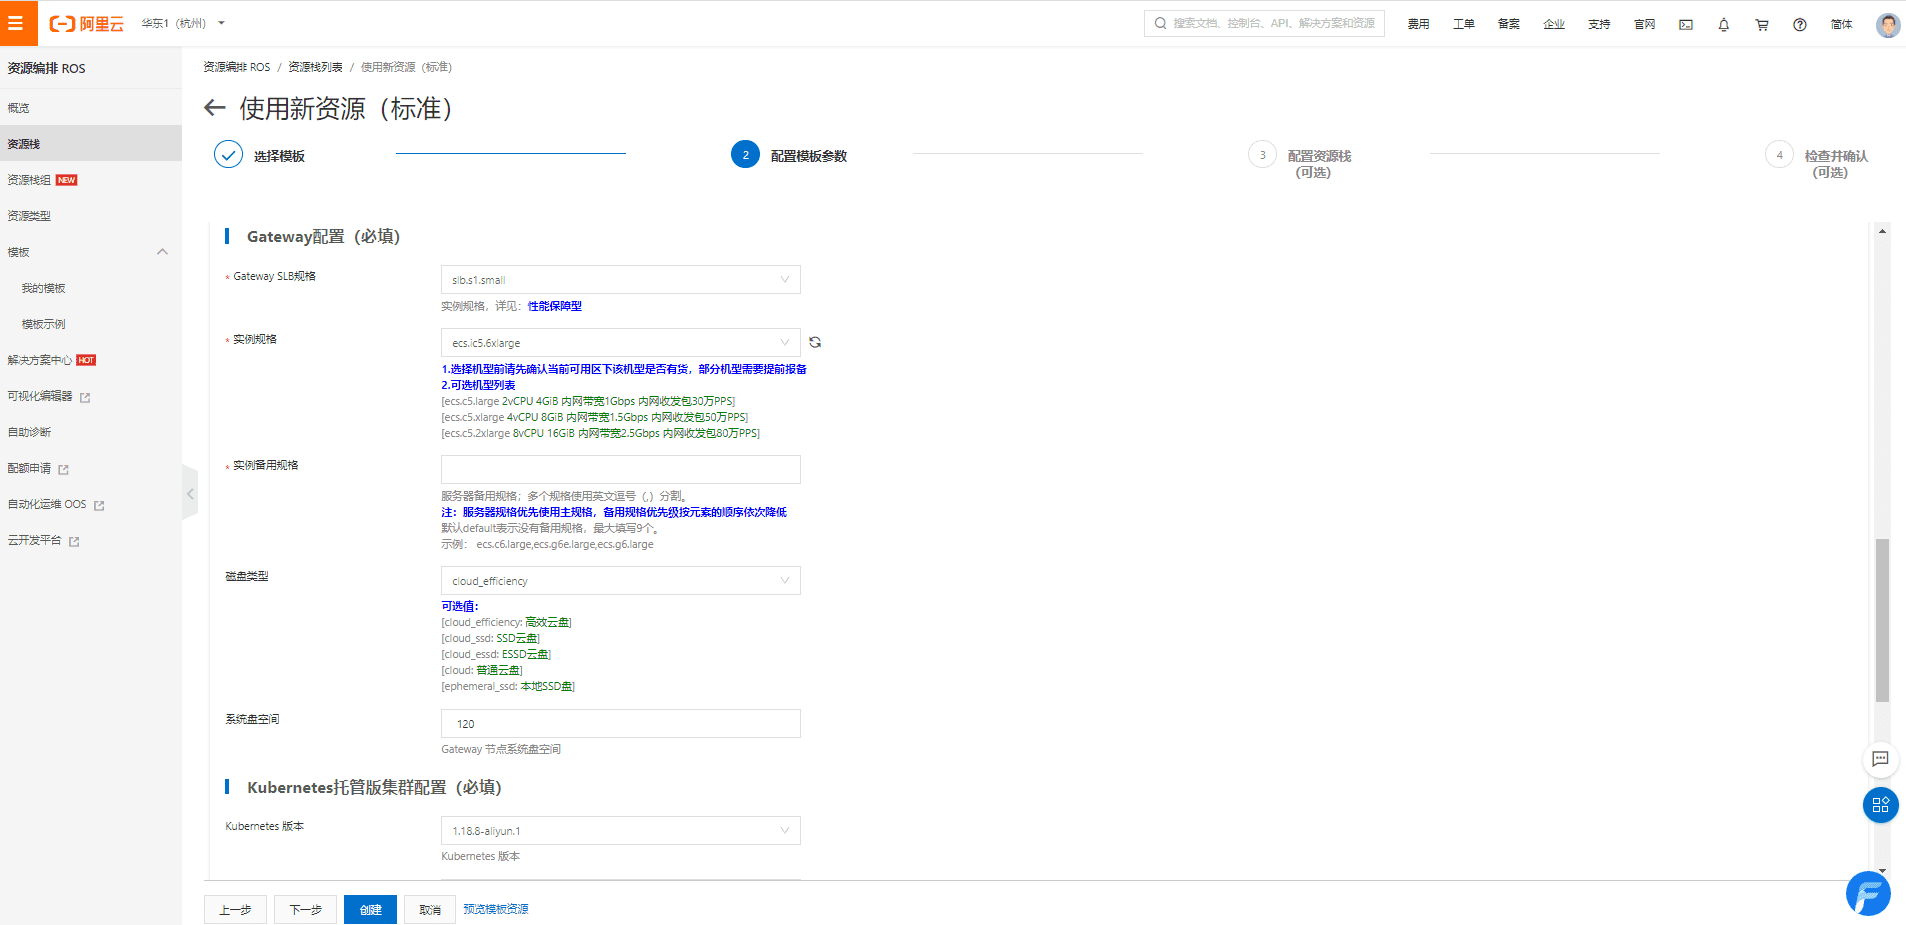Screen dimensions: 1906x925
Task: Open the 企业 top menu
Action: click(1553, 24)
